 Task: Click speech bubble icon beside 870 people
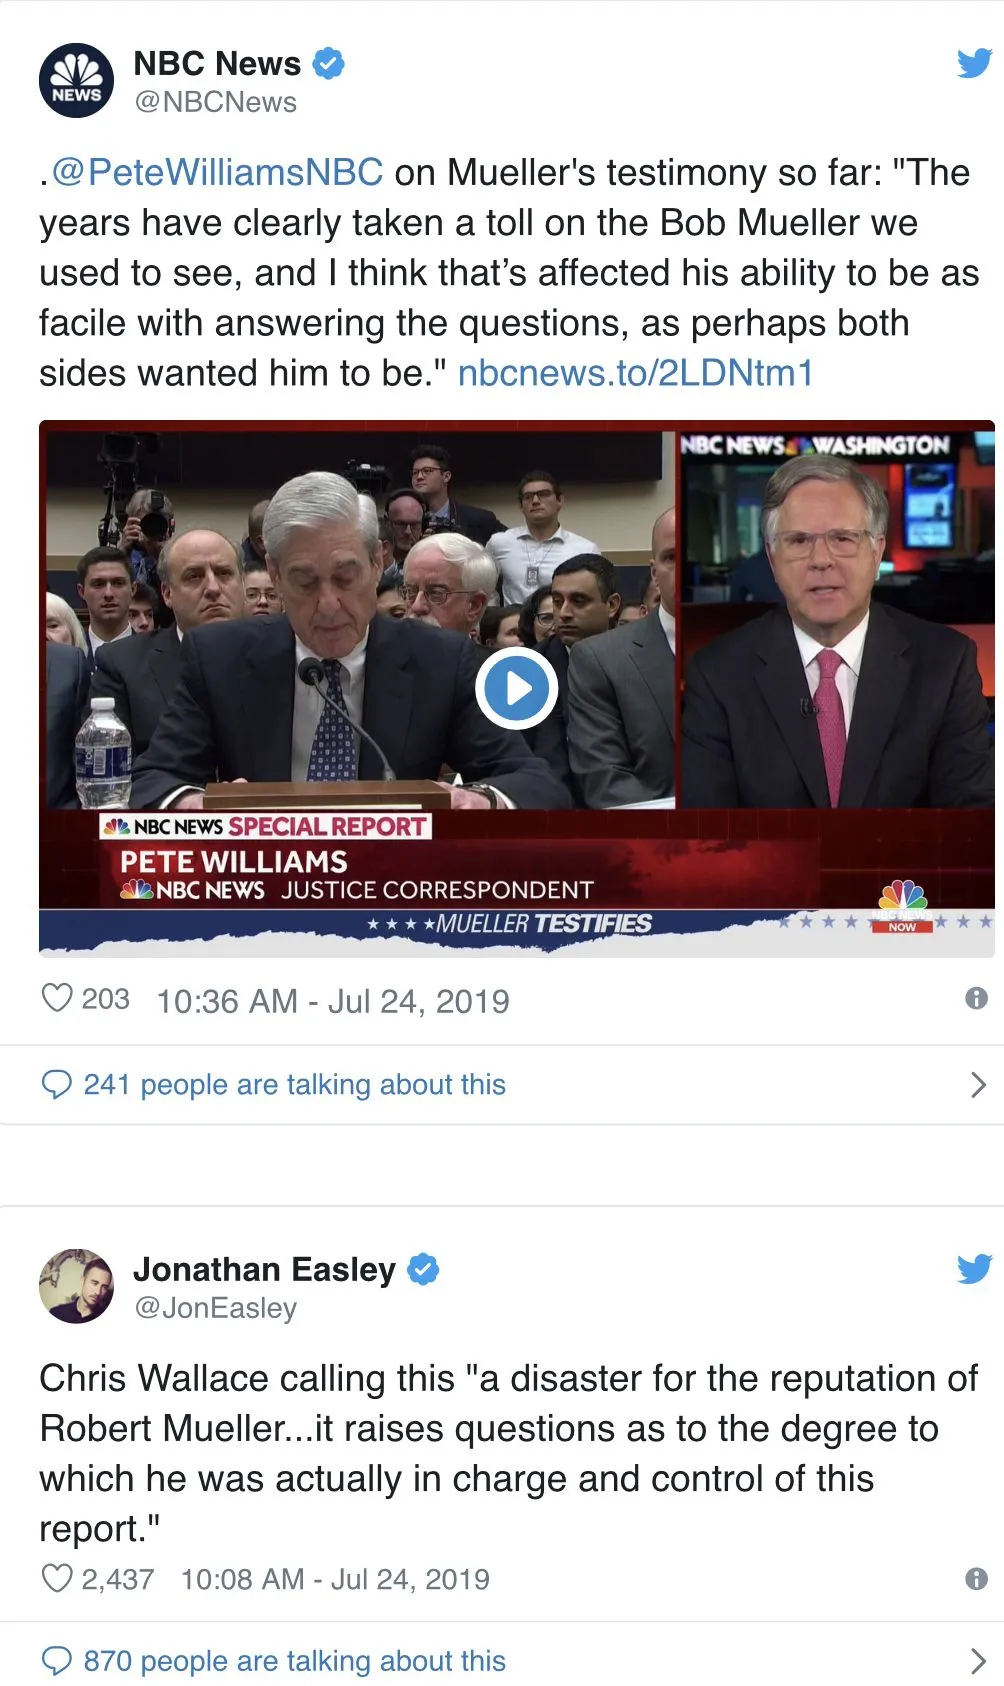(57, 1661)
